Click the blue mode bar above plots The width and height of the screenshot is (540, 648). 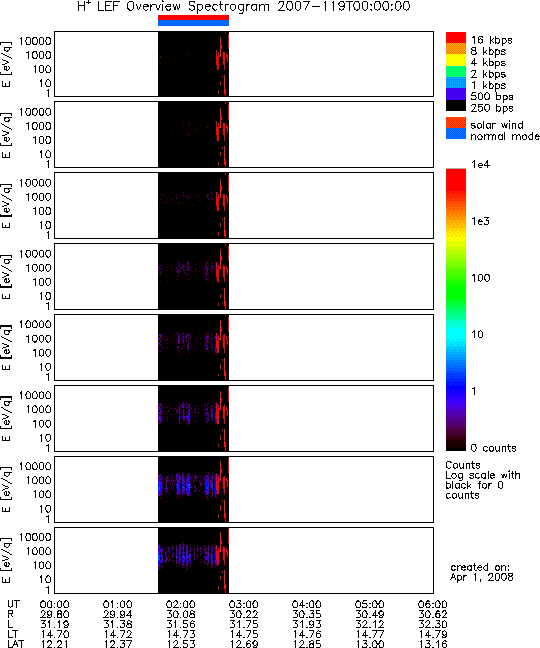[193, 23]
